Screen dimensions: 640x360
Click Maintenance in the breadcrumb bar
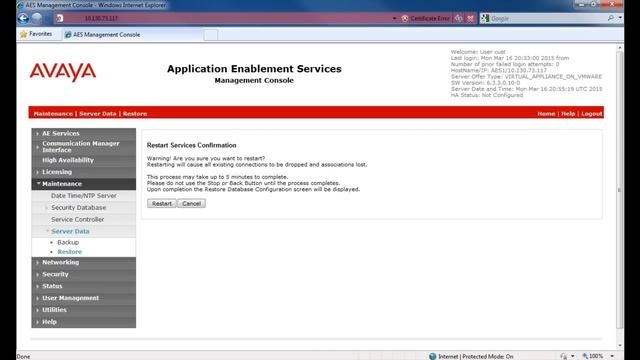pos(53,113)
